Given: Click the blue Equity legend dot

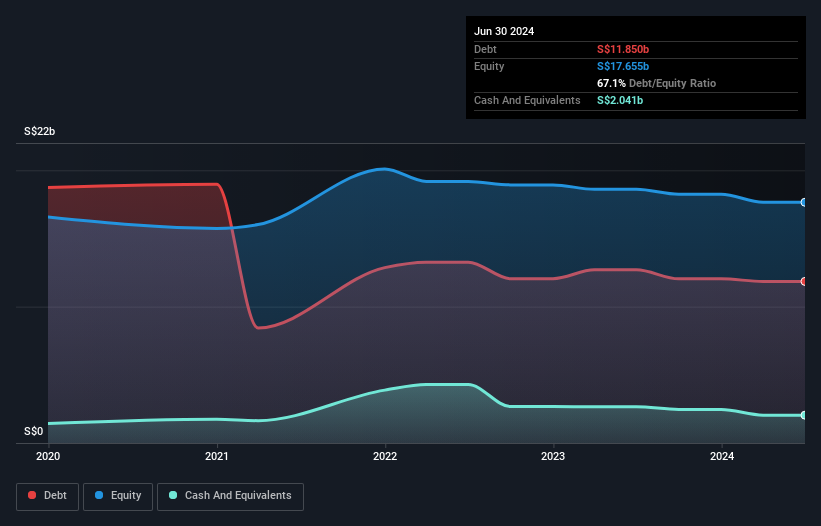Looking at the screenshot, I should click(x=99, y=495).
